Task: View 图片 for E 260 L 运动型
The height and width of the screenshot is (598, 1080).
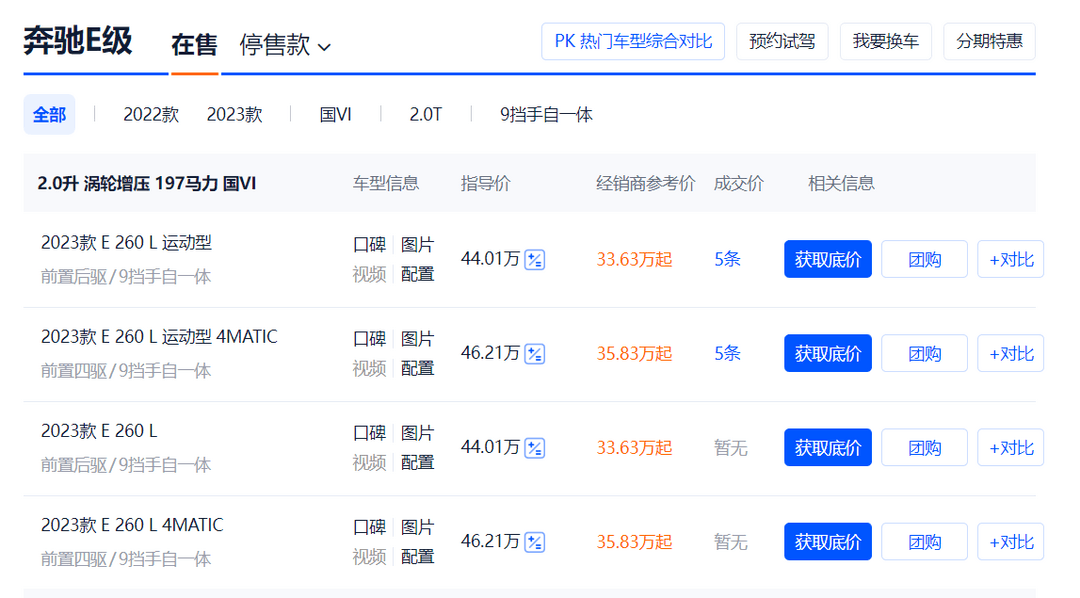Action: click(417, 245)
